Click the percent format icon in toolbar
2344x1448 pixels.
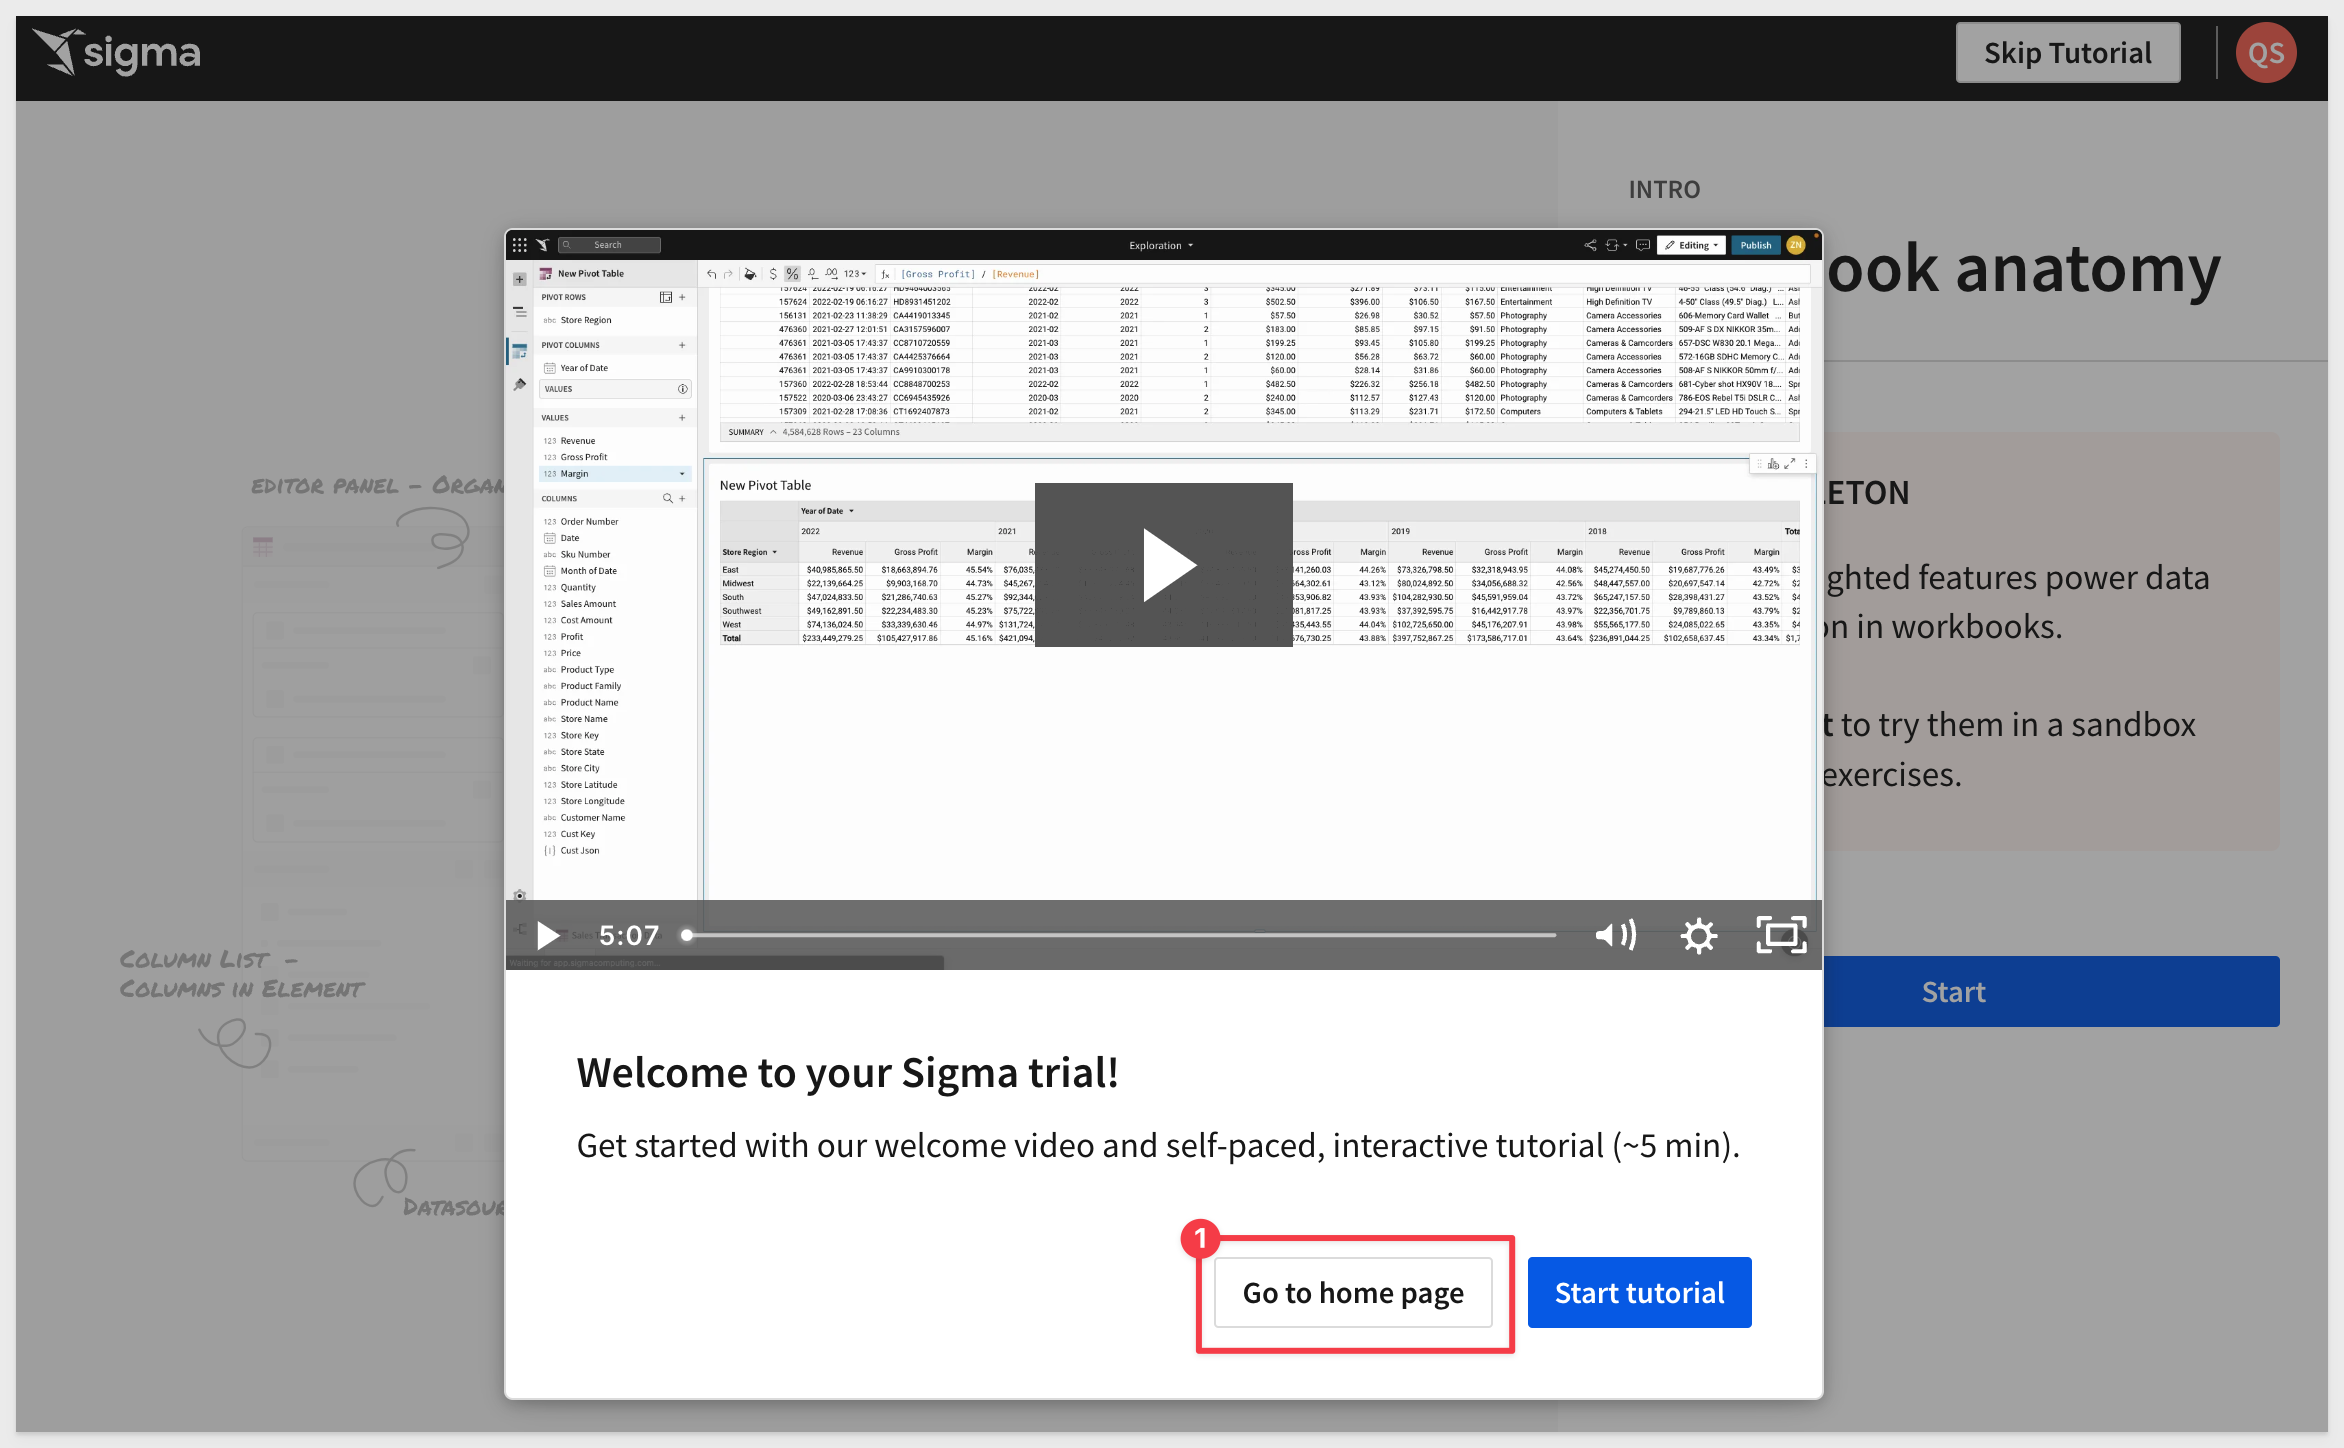point(792,274)
